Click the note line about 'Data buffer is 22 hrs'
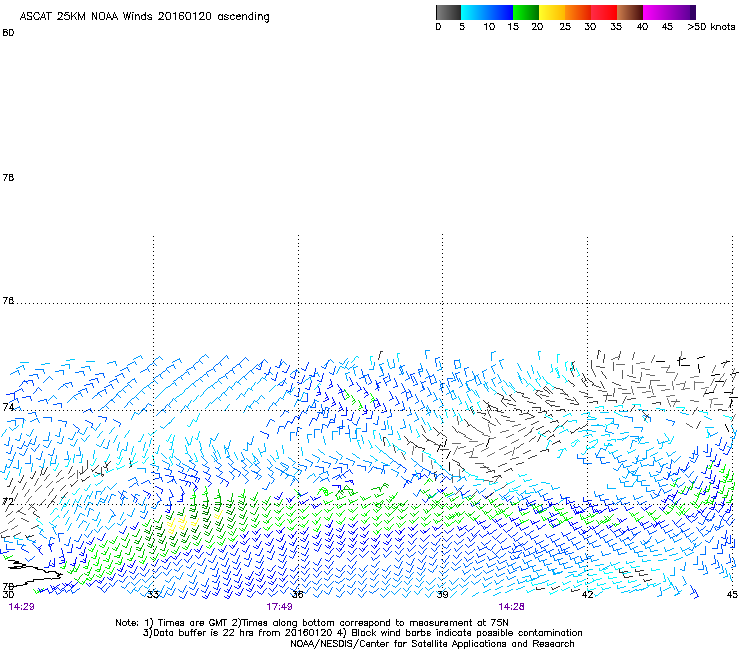Screen dimensions: 740x650 (362, 633)
